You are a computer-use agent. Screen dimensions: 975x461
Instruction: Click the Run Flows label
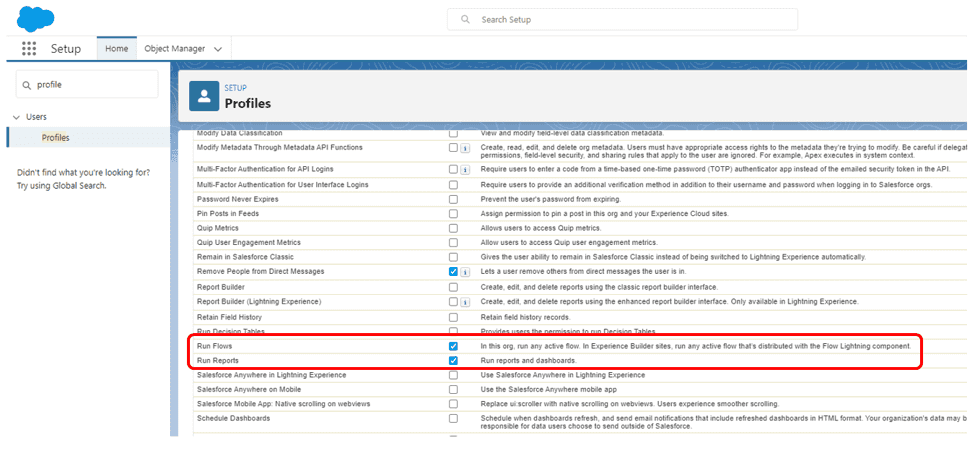pos(215,345)
